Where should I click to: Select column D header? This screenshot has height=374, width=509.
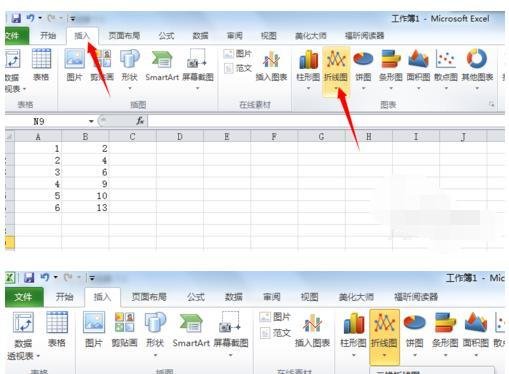pos(180,137)
